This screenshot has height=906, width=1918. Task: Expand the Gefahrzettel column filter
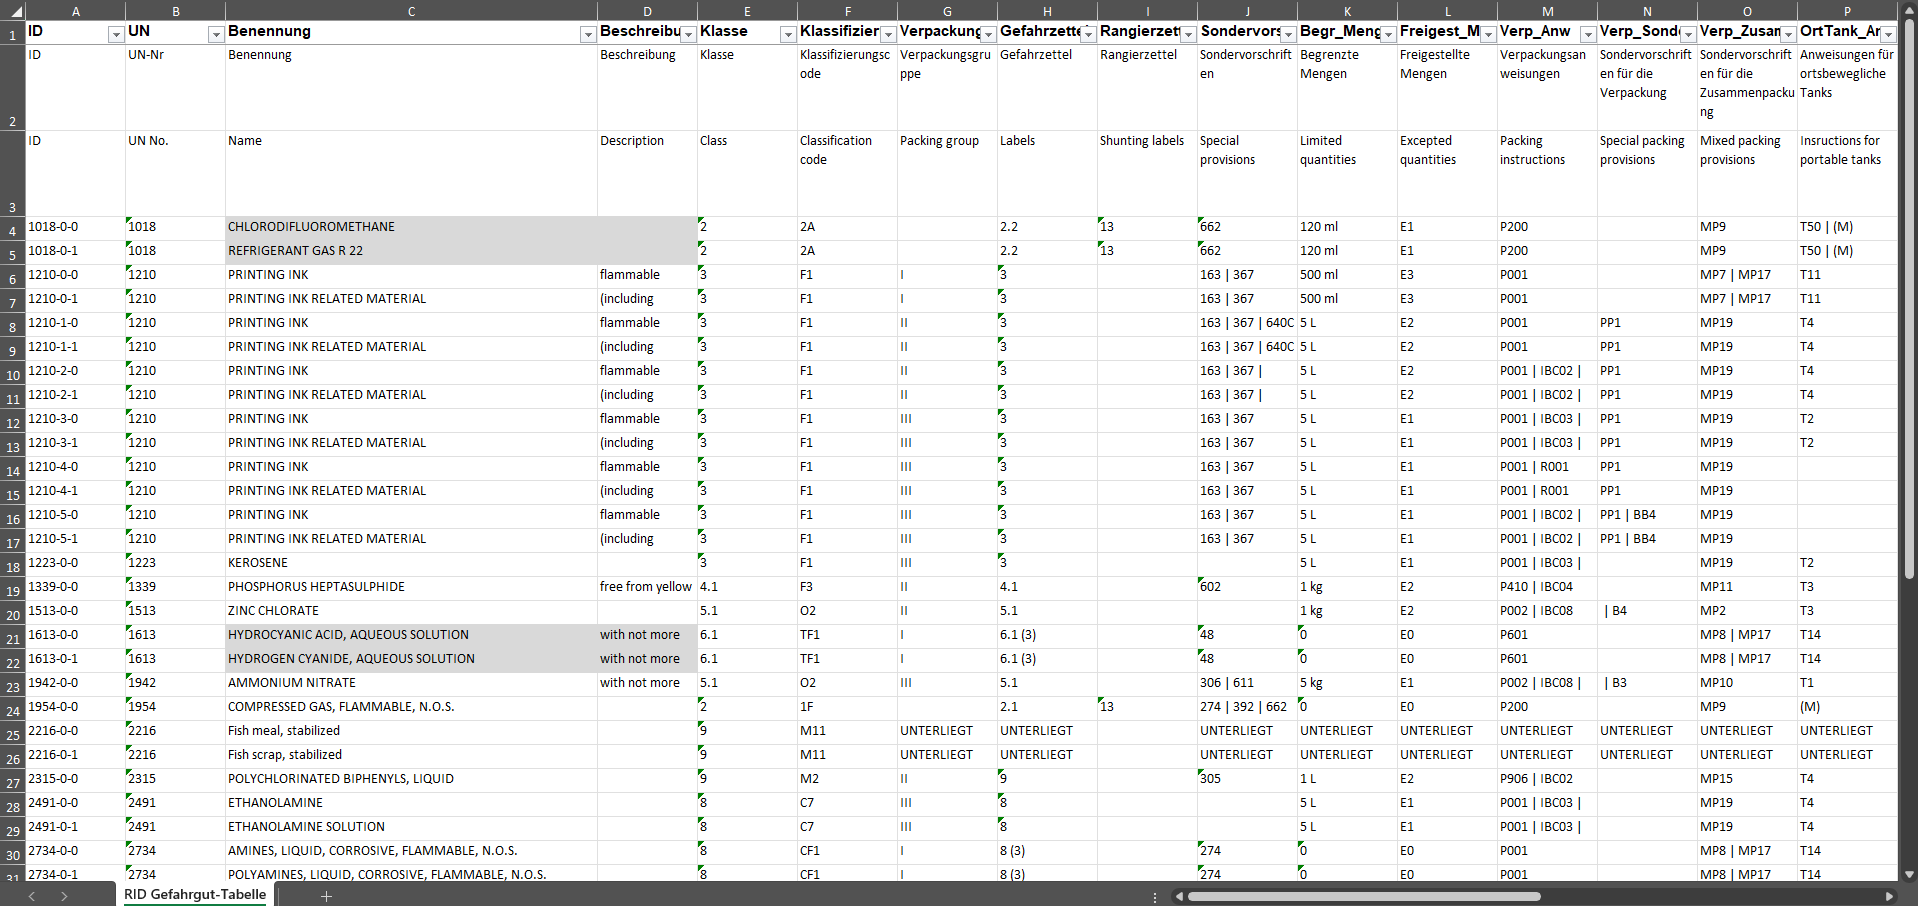pyautogui.click(x=1088, y=34)
